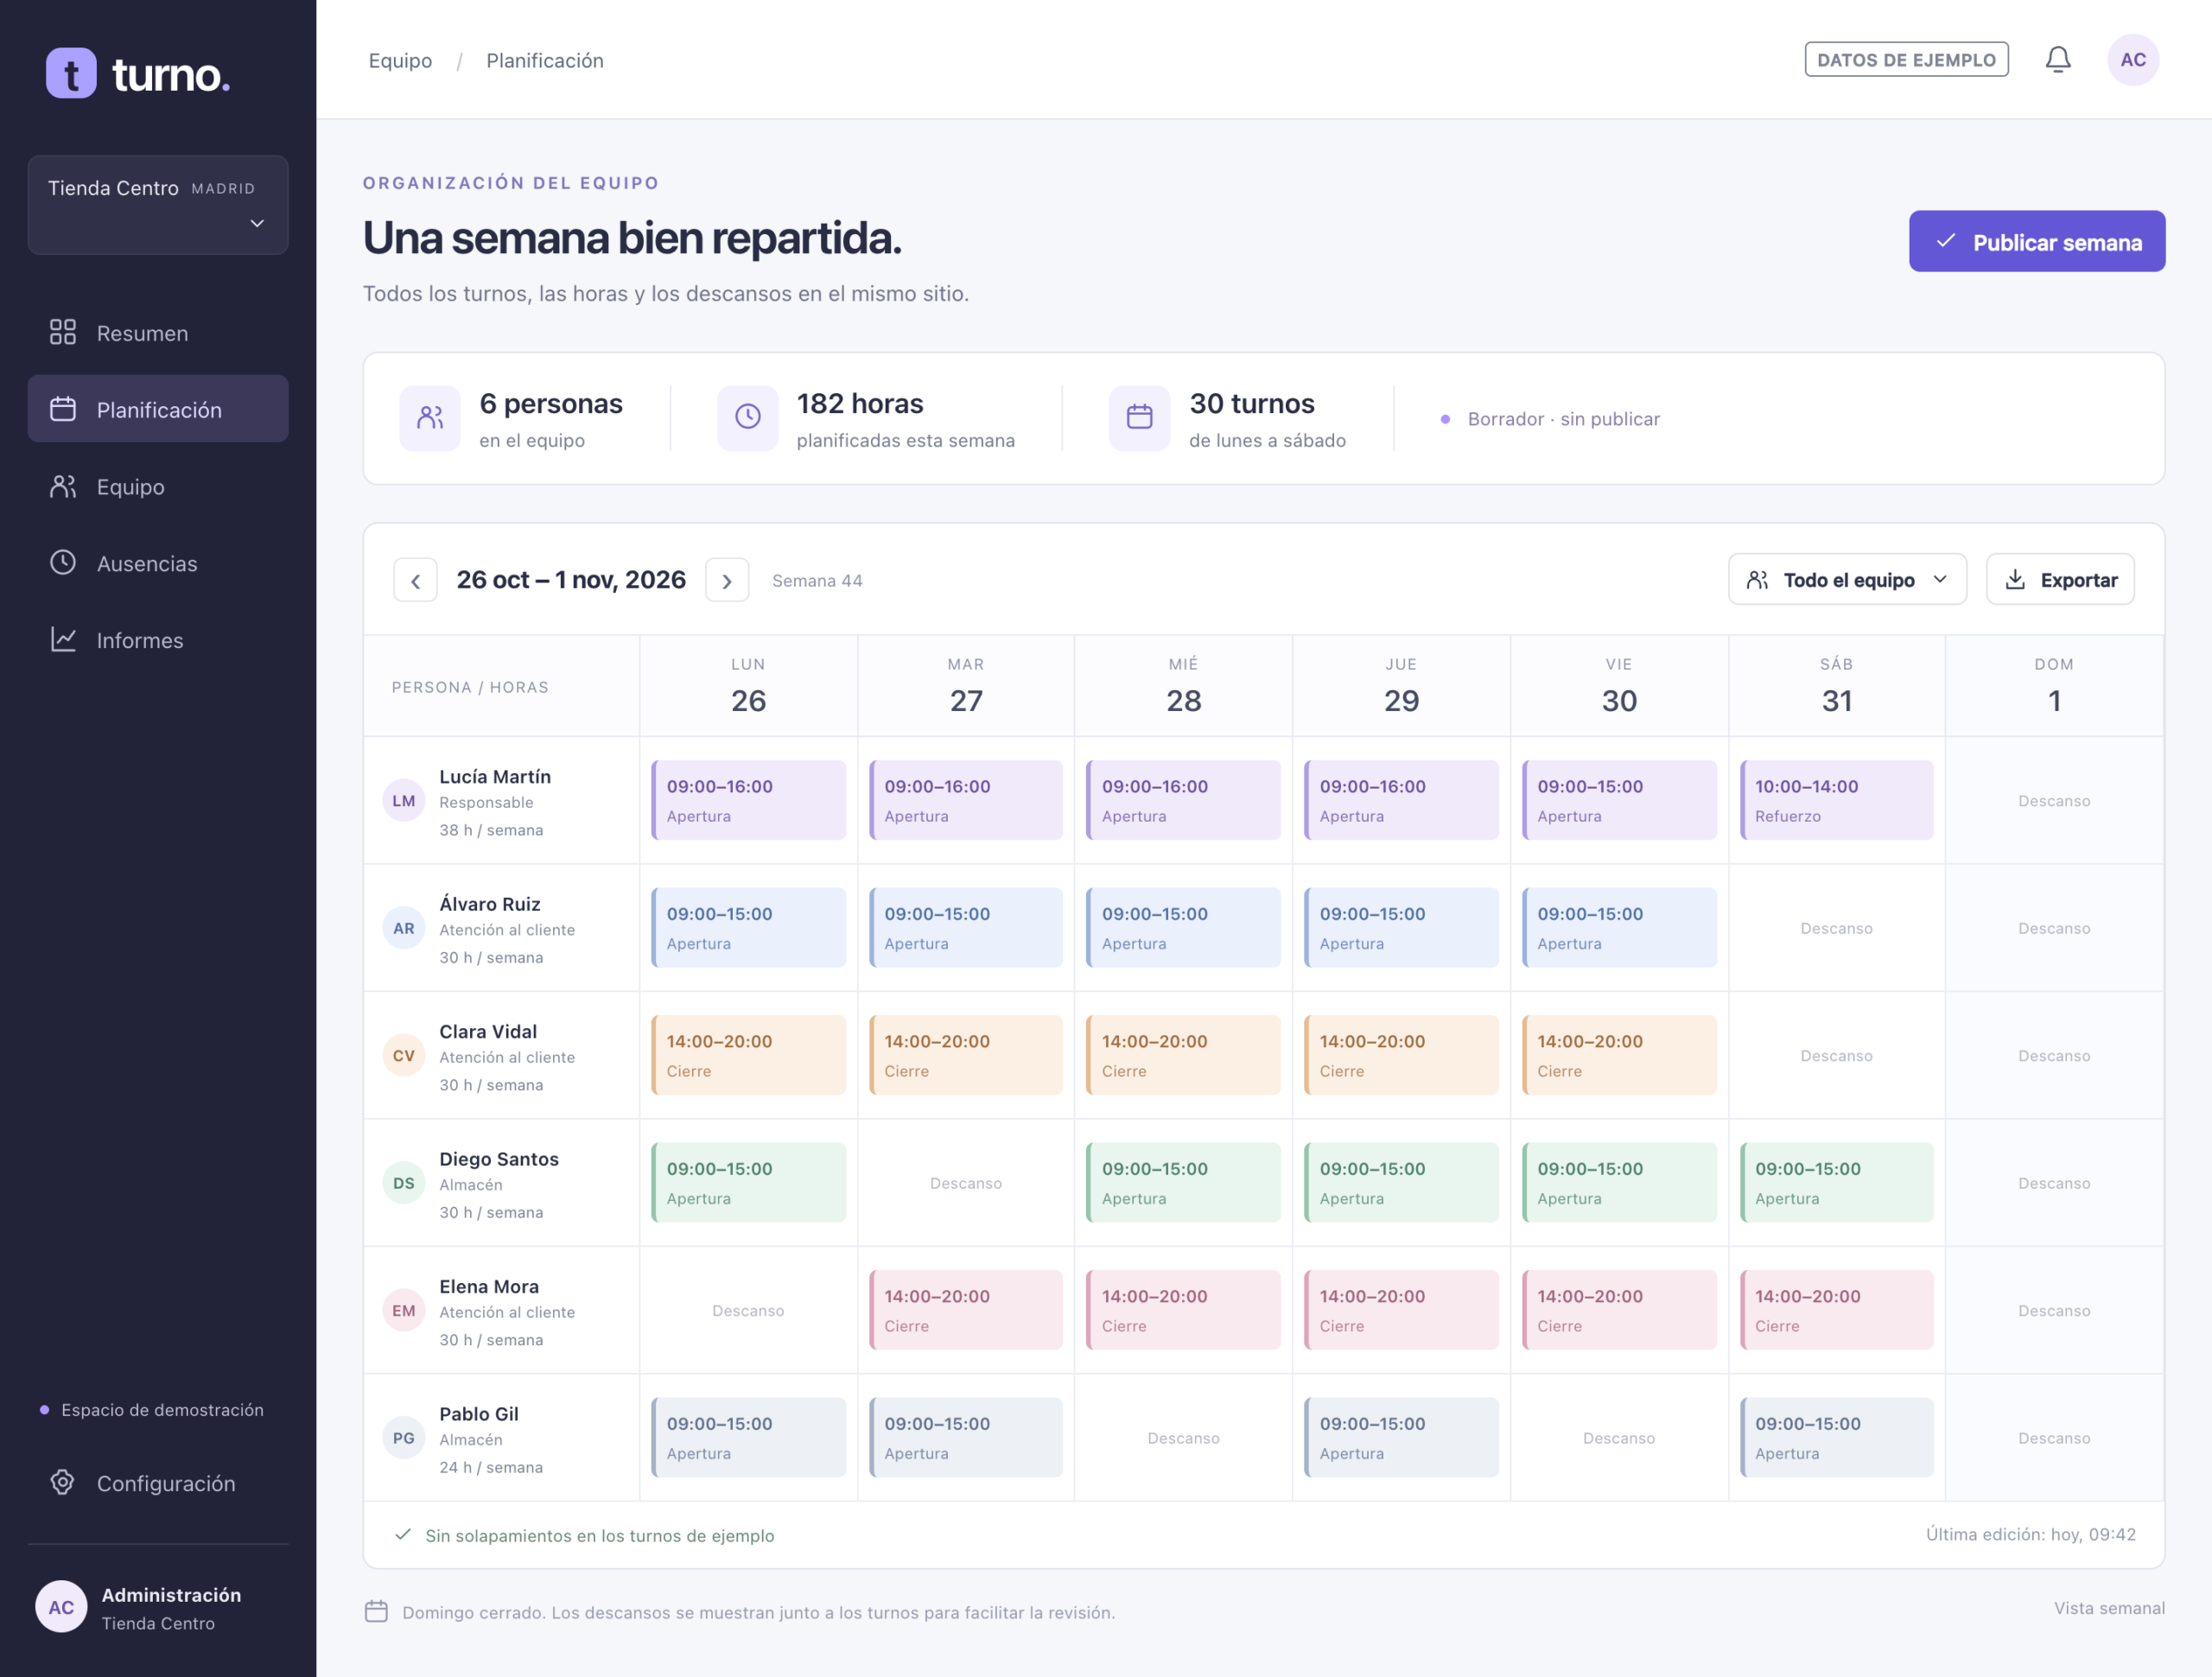Click Diego Santos's Tuesday Descanso cell

click(x=965, y=1183)
